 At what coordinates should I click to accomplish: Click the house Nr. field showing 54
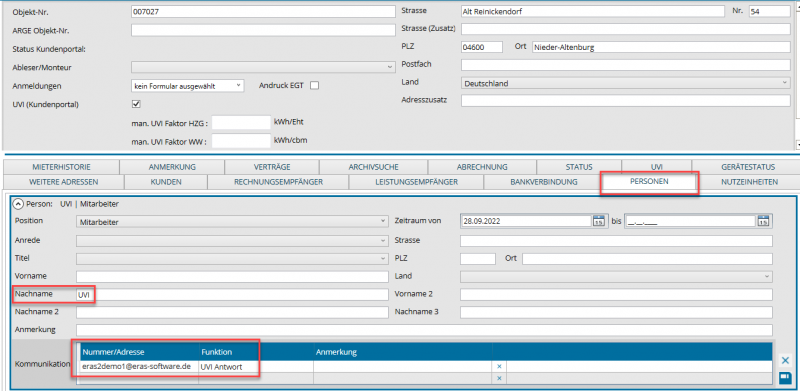[x=769, y=11]
